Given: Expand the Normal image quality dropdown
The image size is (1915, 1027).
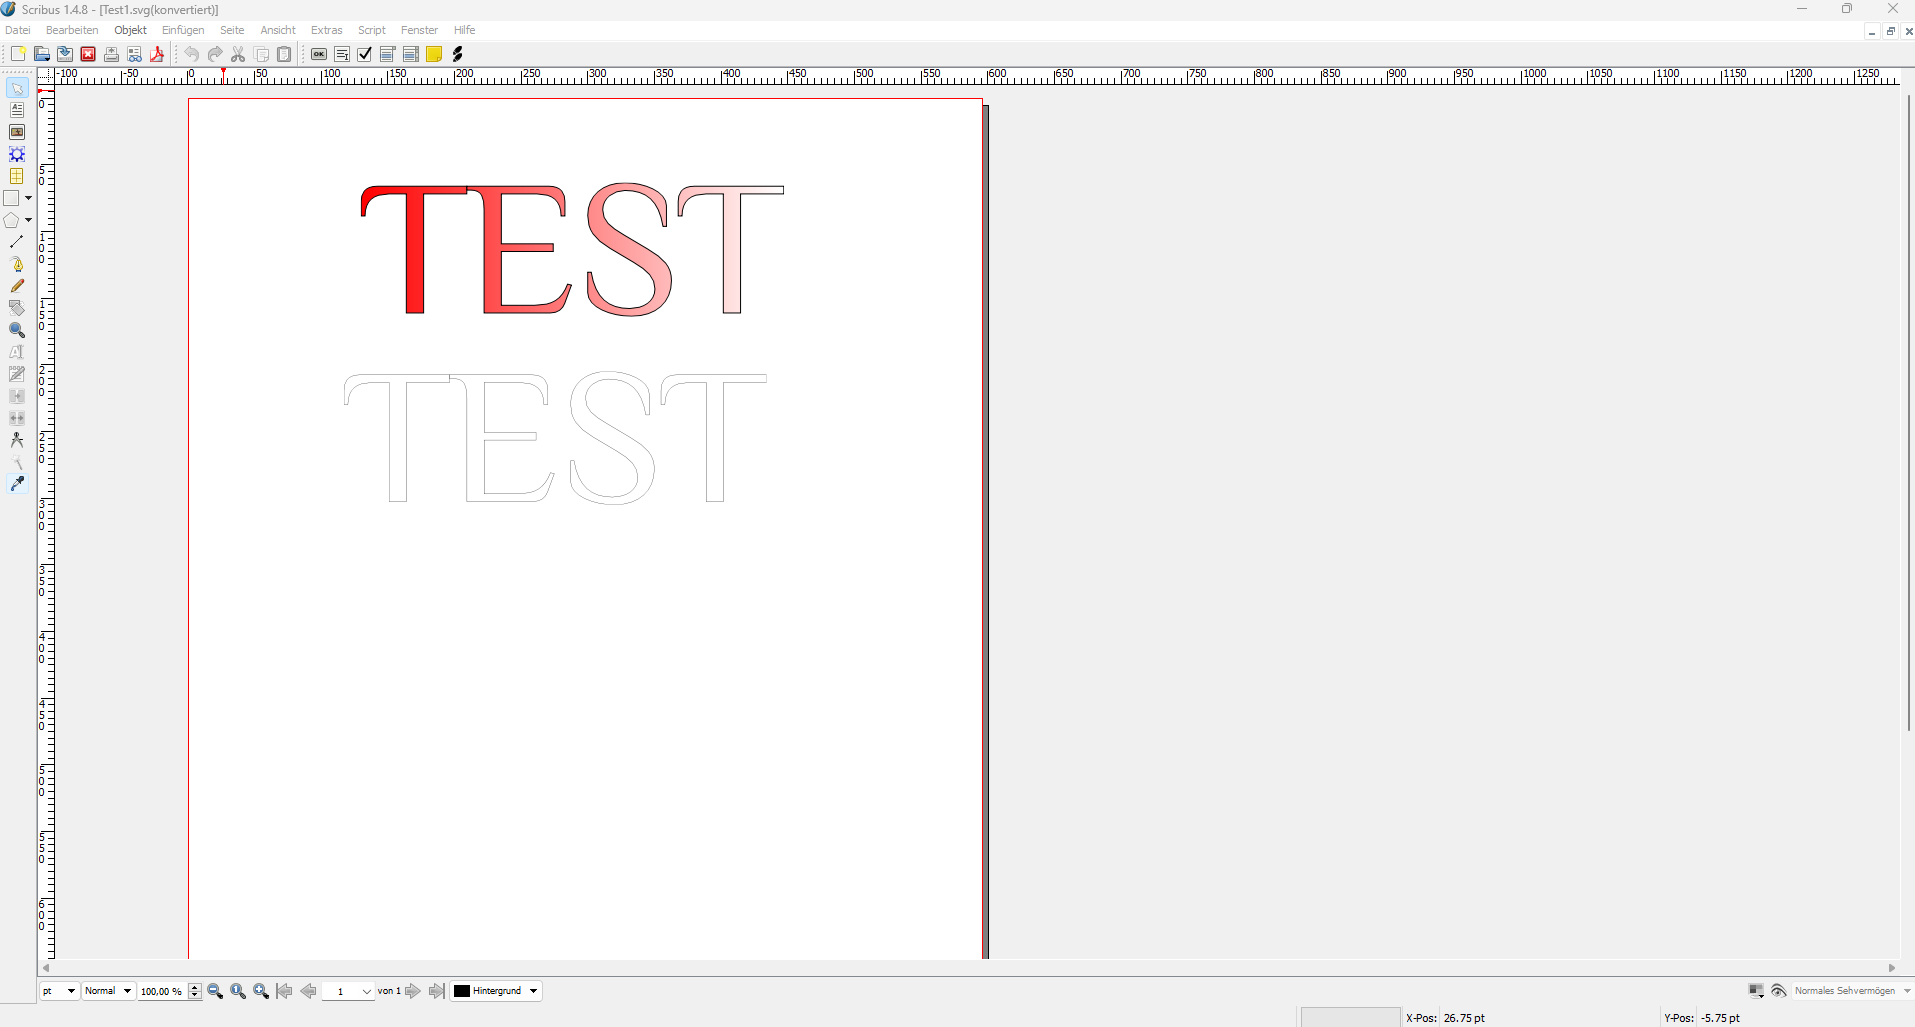Looking at the screenshot, I should [108, 991].
